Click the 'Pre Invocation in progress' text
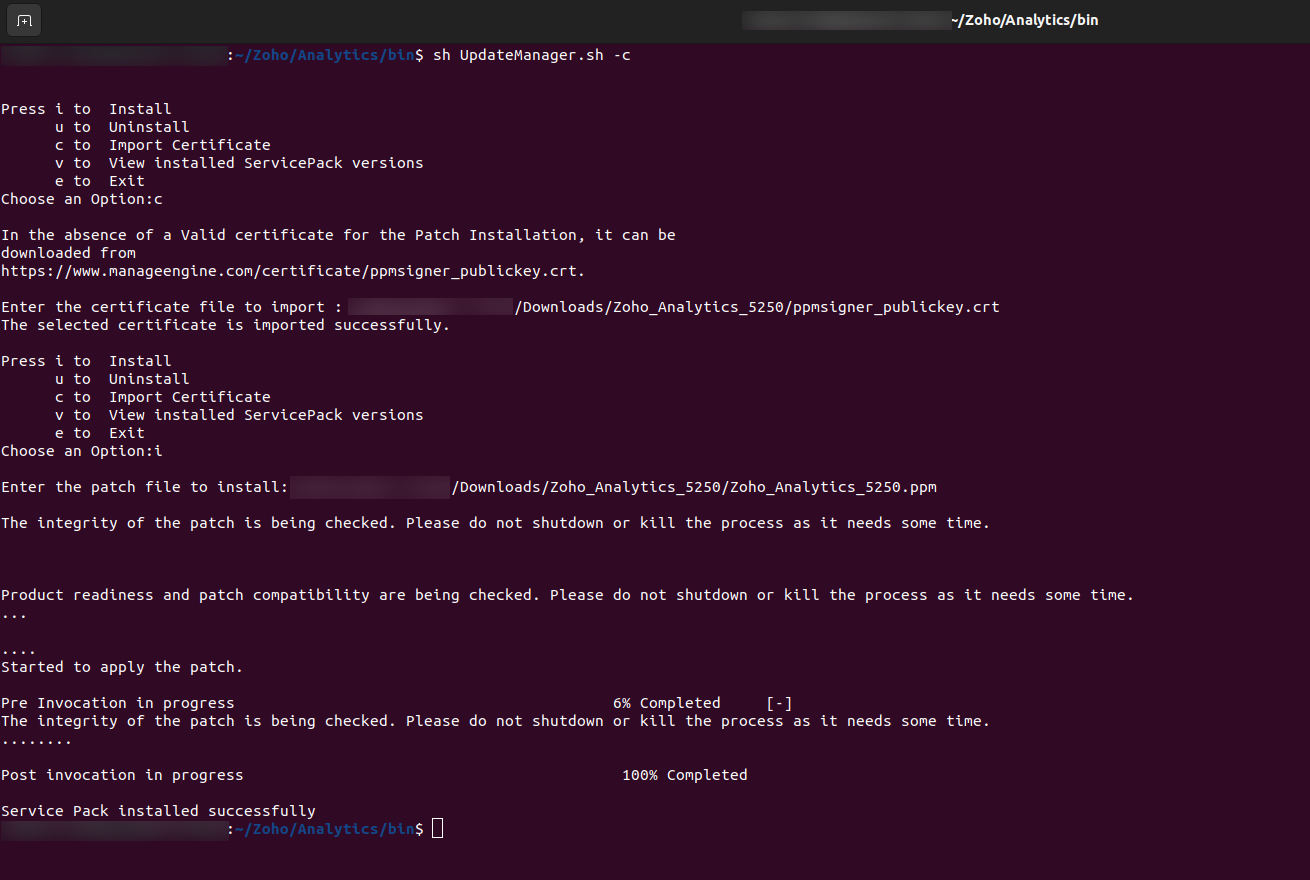This screenshot has width=1310, height=880. (x=118, y=703)
